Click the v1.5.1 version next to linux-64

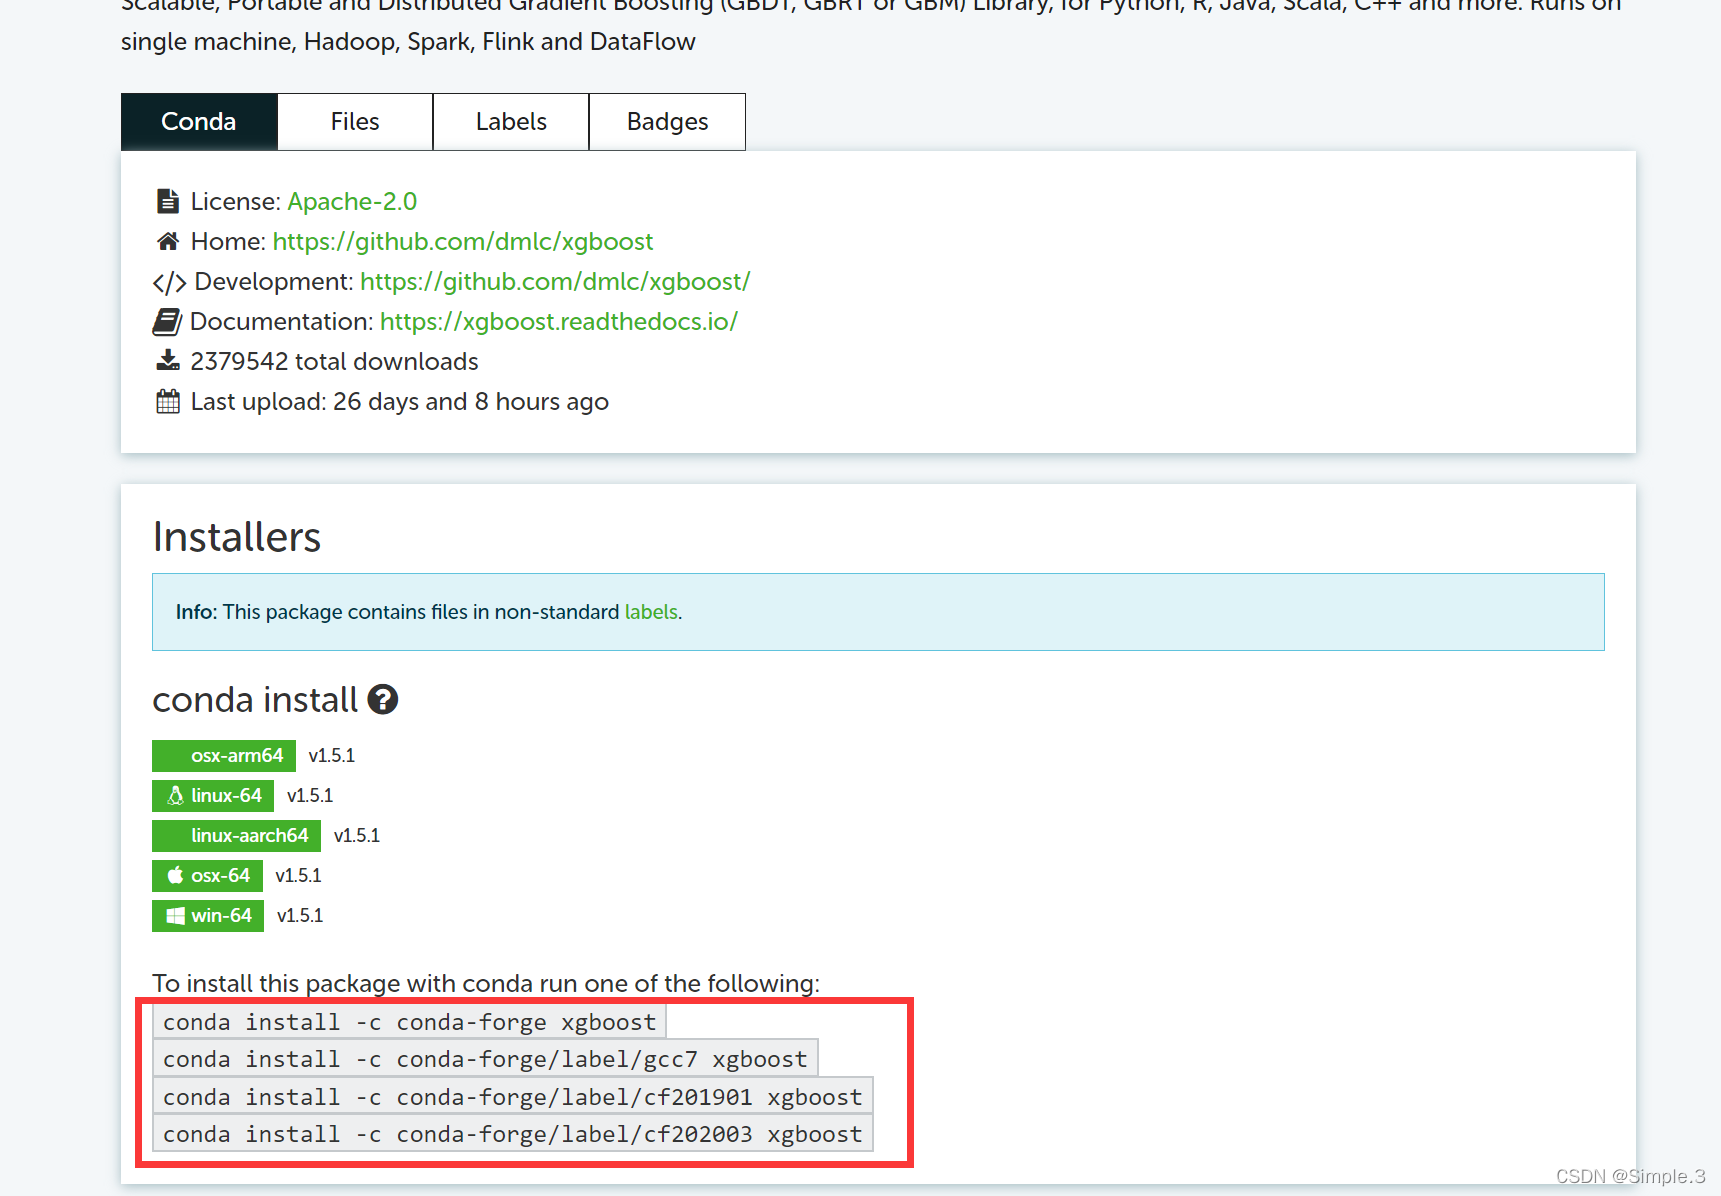click(309, 796)
